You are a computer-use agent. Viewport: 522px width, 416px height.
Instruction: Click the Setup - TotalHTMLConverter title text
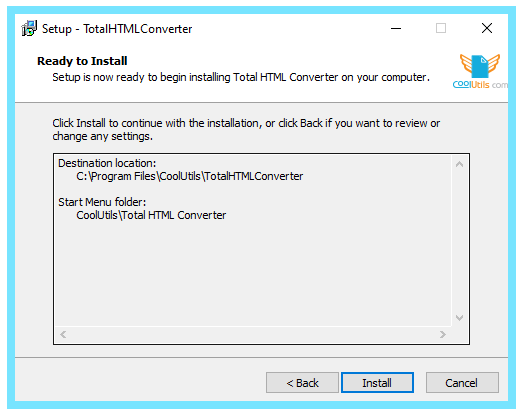117,29
